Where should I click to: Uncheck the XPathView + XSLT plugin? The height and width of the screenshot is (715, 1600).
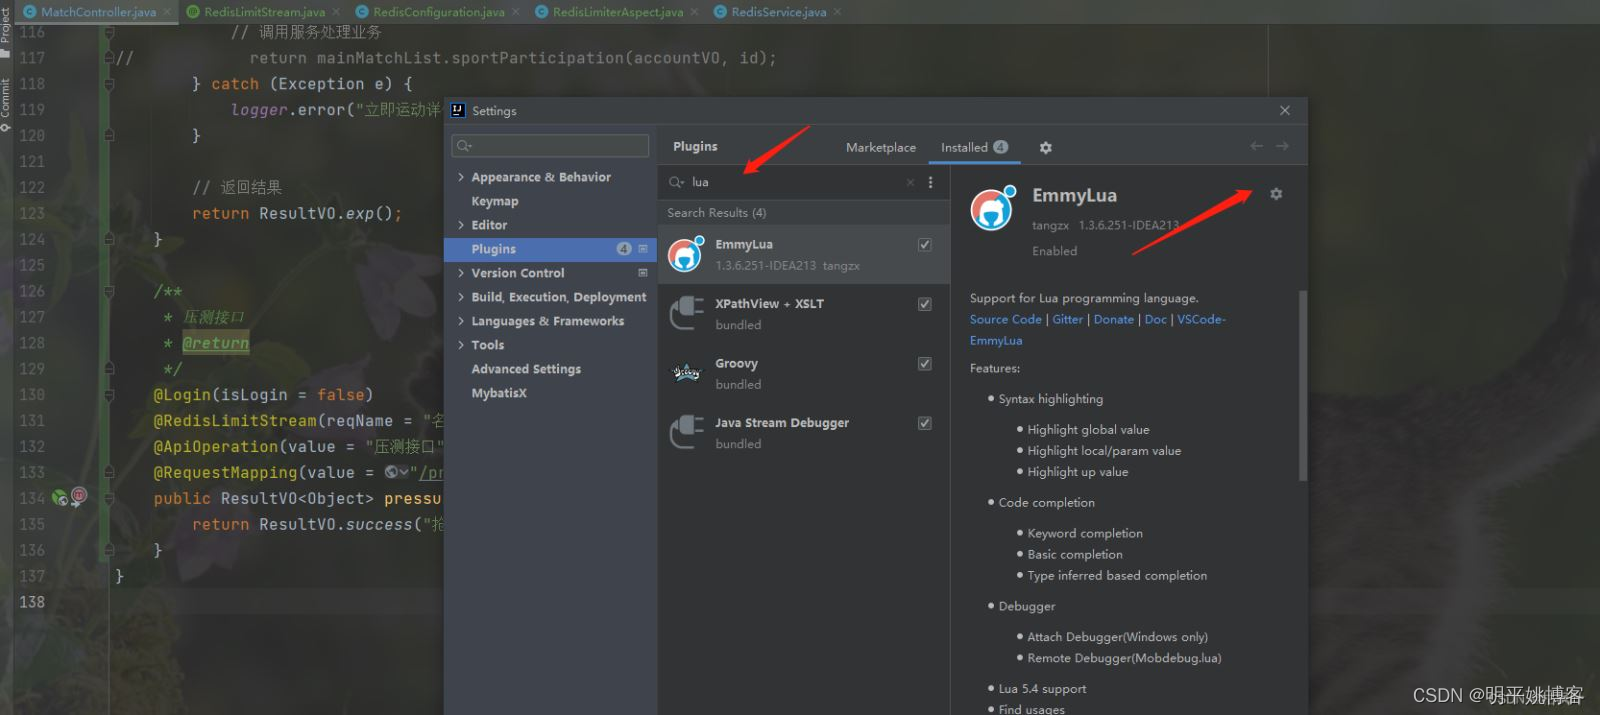click(x=925, y=304)
